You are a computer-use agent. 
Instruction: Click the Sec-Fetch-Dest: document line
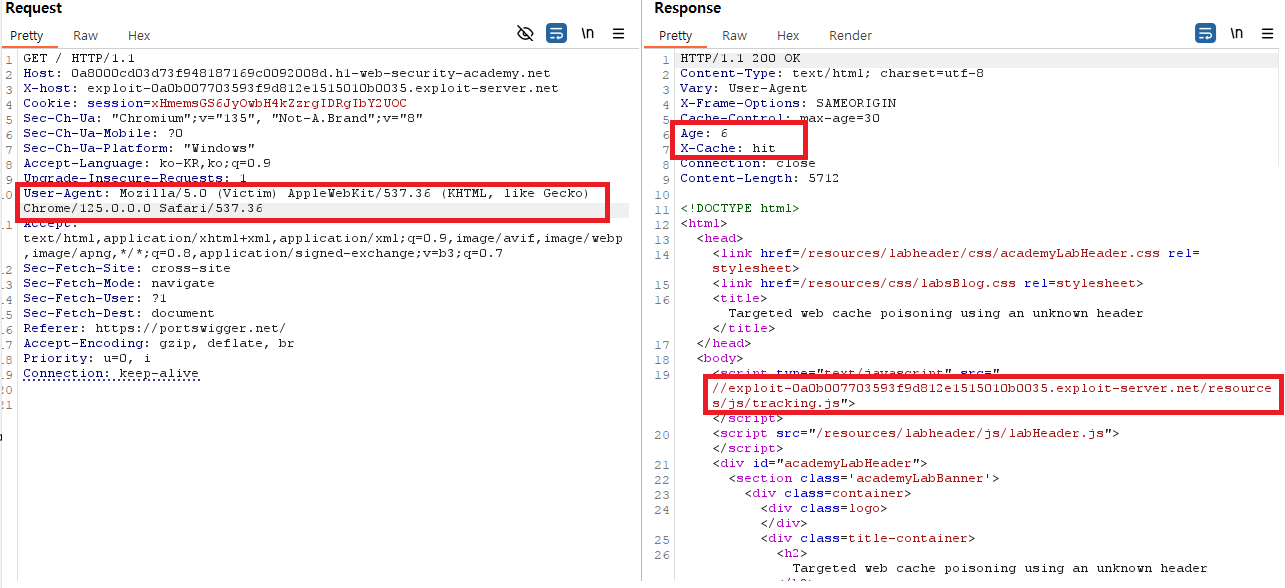[119, 313]
